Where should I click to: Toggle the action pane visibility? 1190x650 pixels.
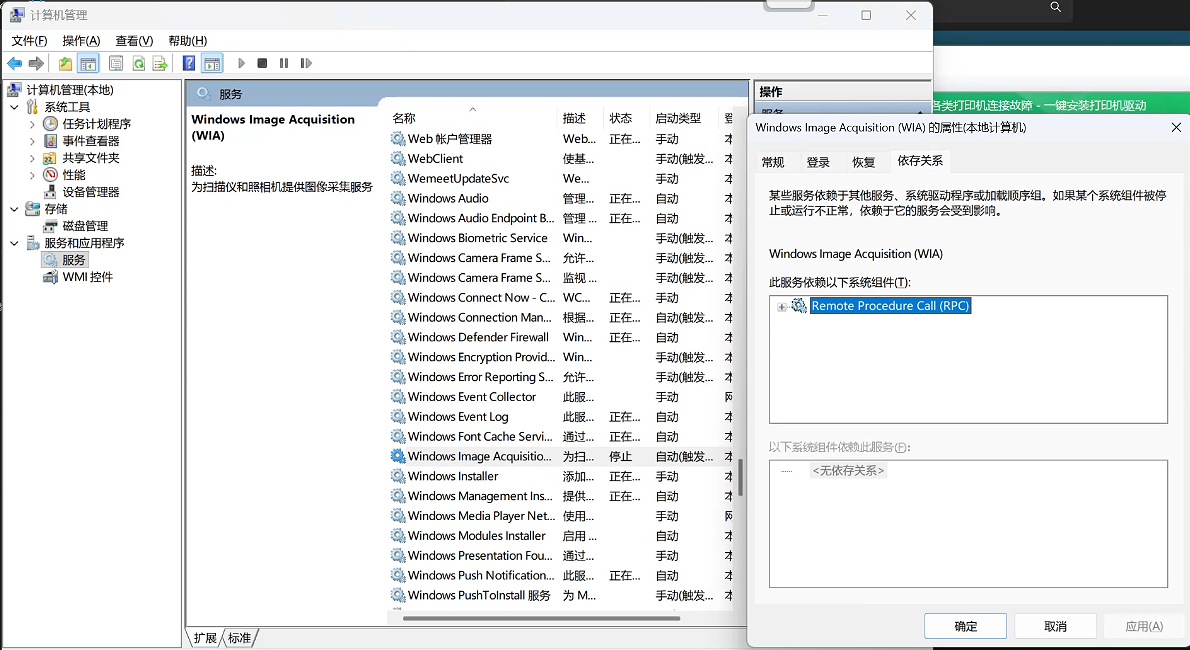(211, 62)
